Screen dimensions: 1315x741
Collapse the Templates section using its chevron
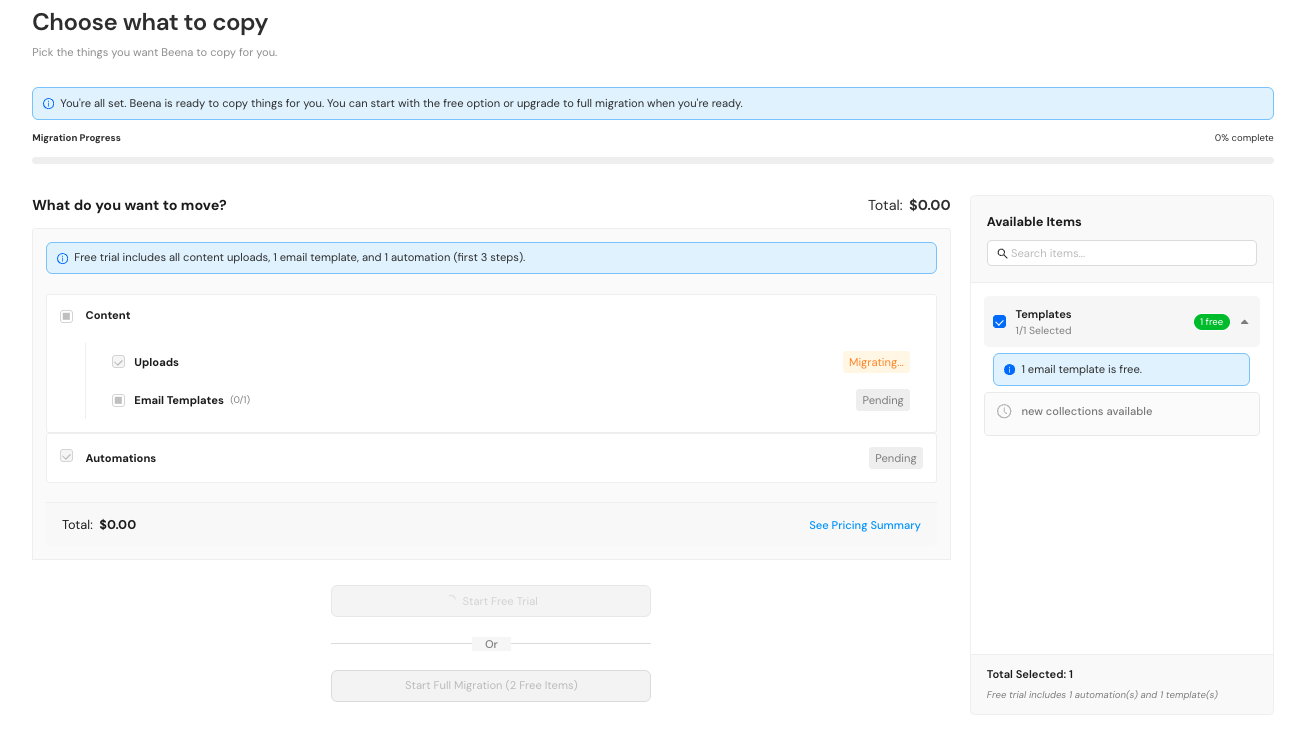pos(1244,321)
